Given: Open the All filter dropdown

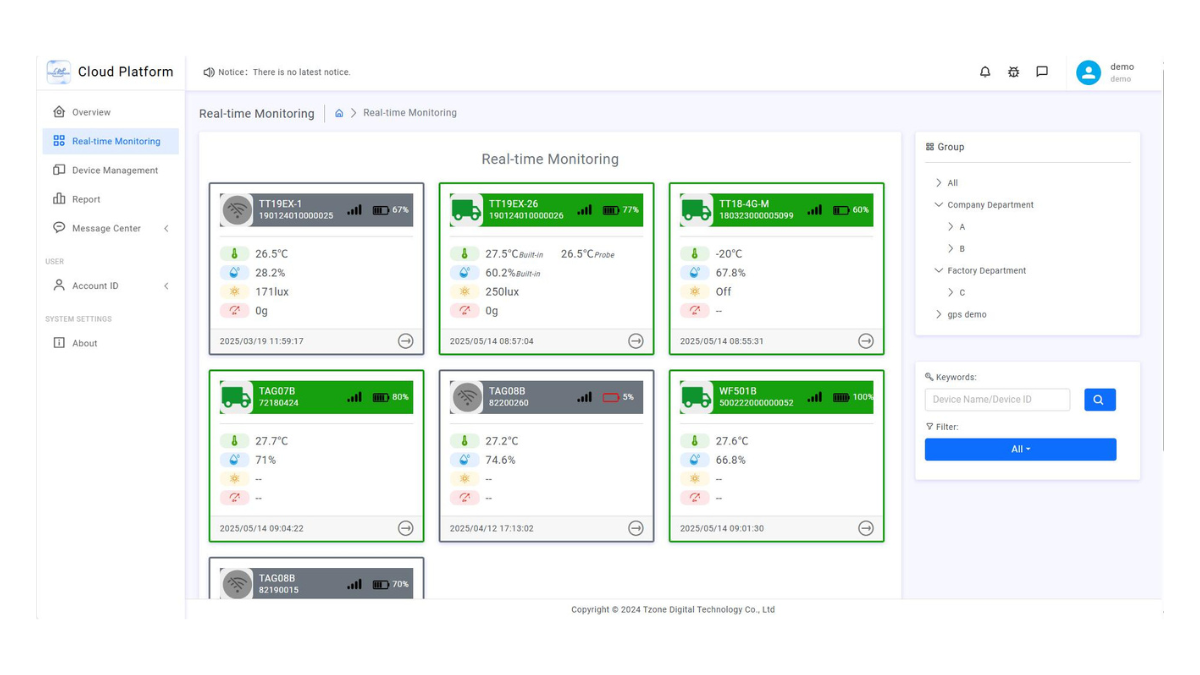Looking at the screenshot, I should [1020, 449].
